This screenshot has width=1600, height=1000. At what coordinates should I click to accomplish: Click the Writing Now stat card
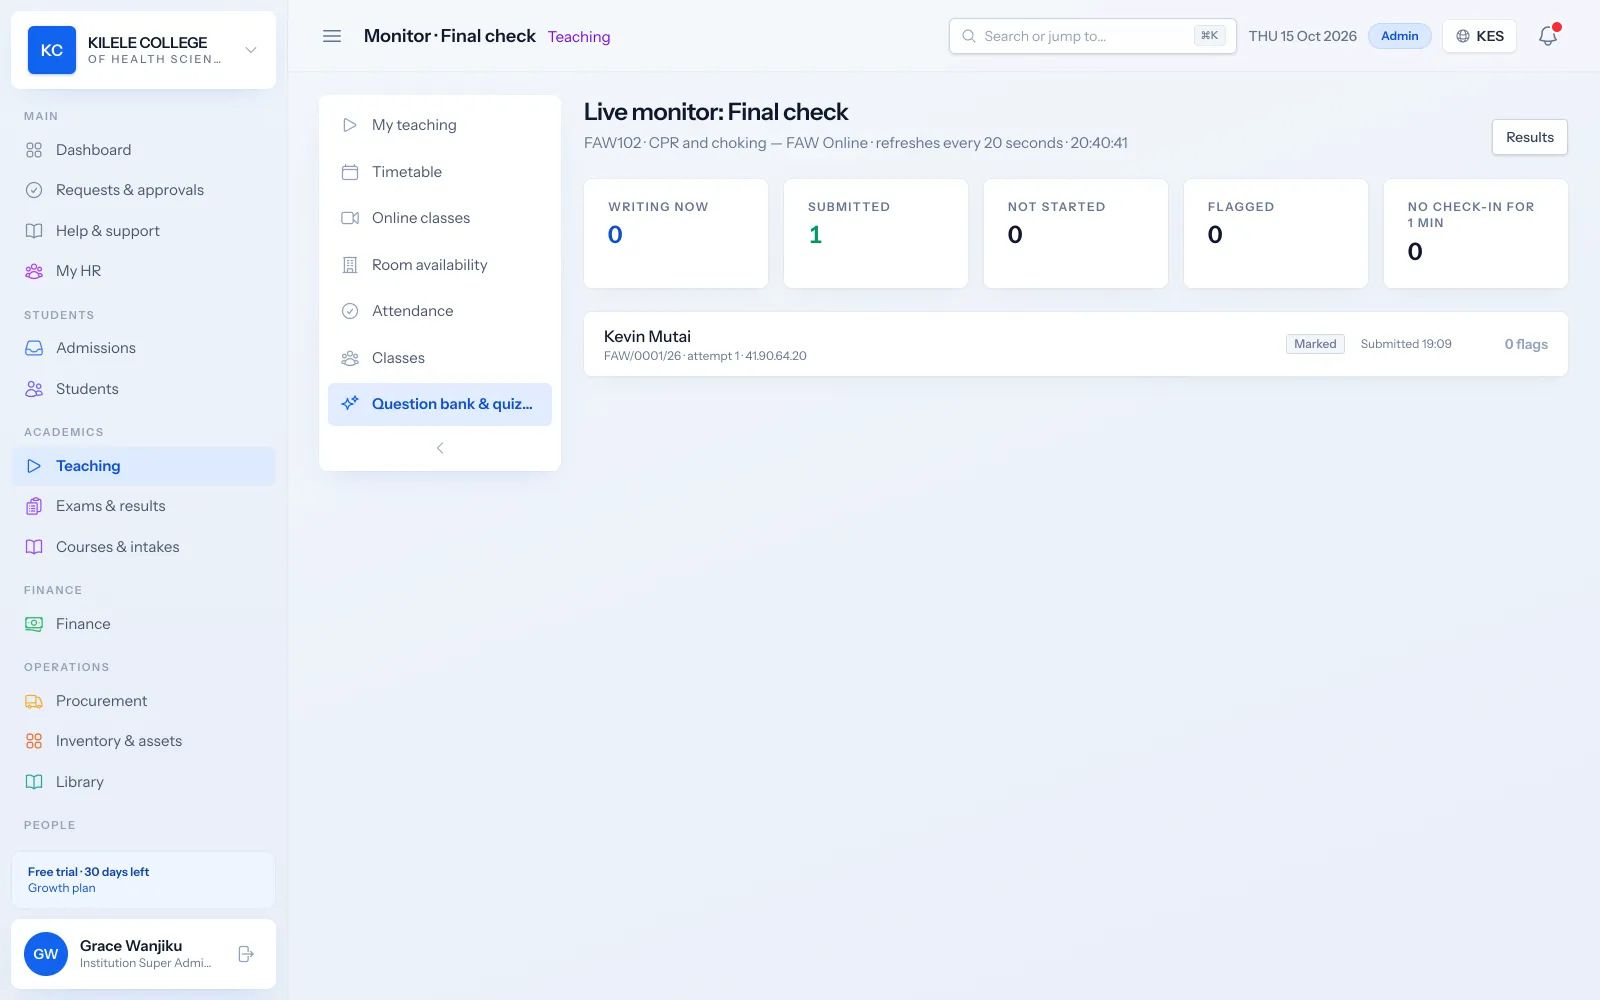pos(676,233)
